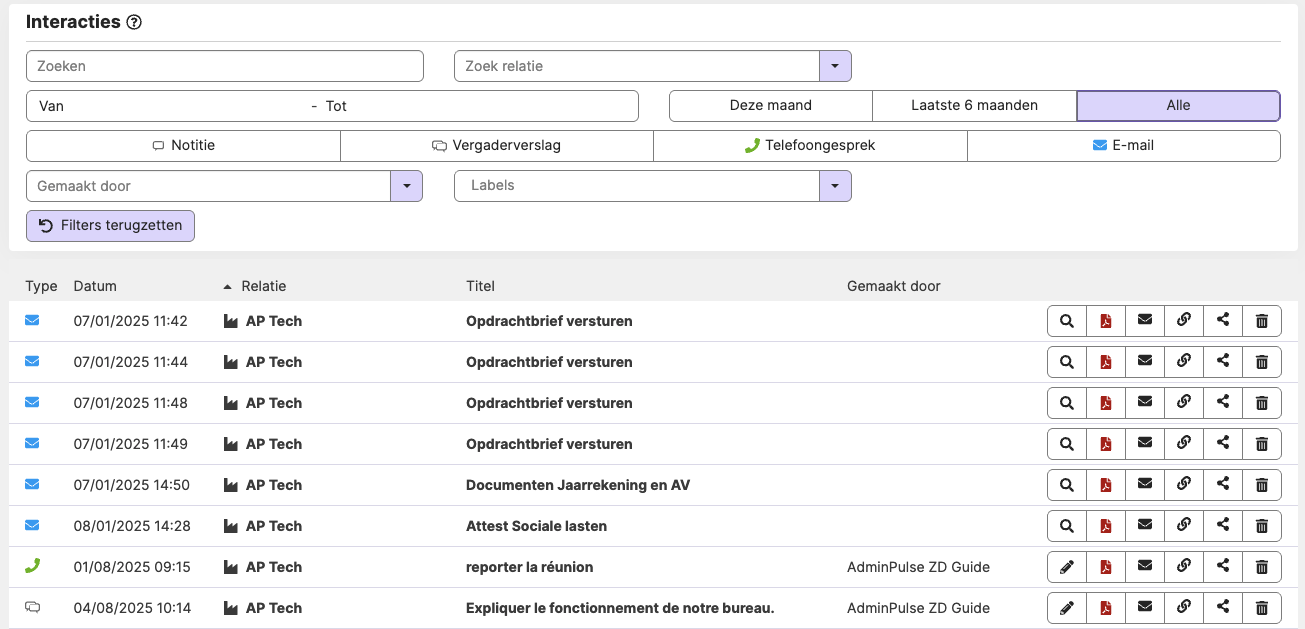This screenshot has height=629, width=1305.
Task: Click the date 07/01/2025 11:48
Action: [x=131, y=403]
